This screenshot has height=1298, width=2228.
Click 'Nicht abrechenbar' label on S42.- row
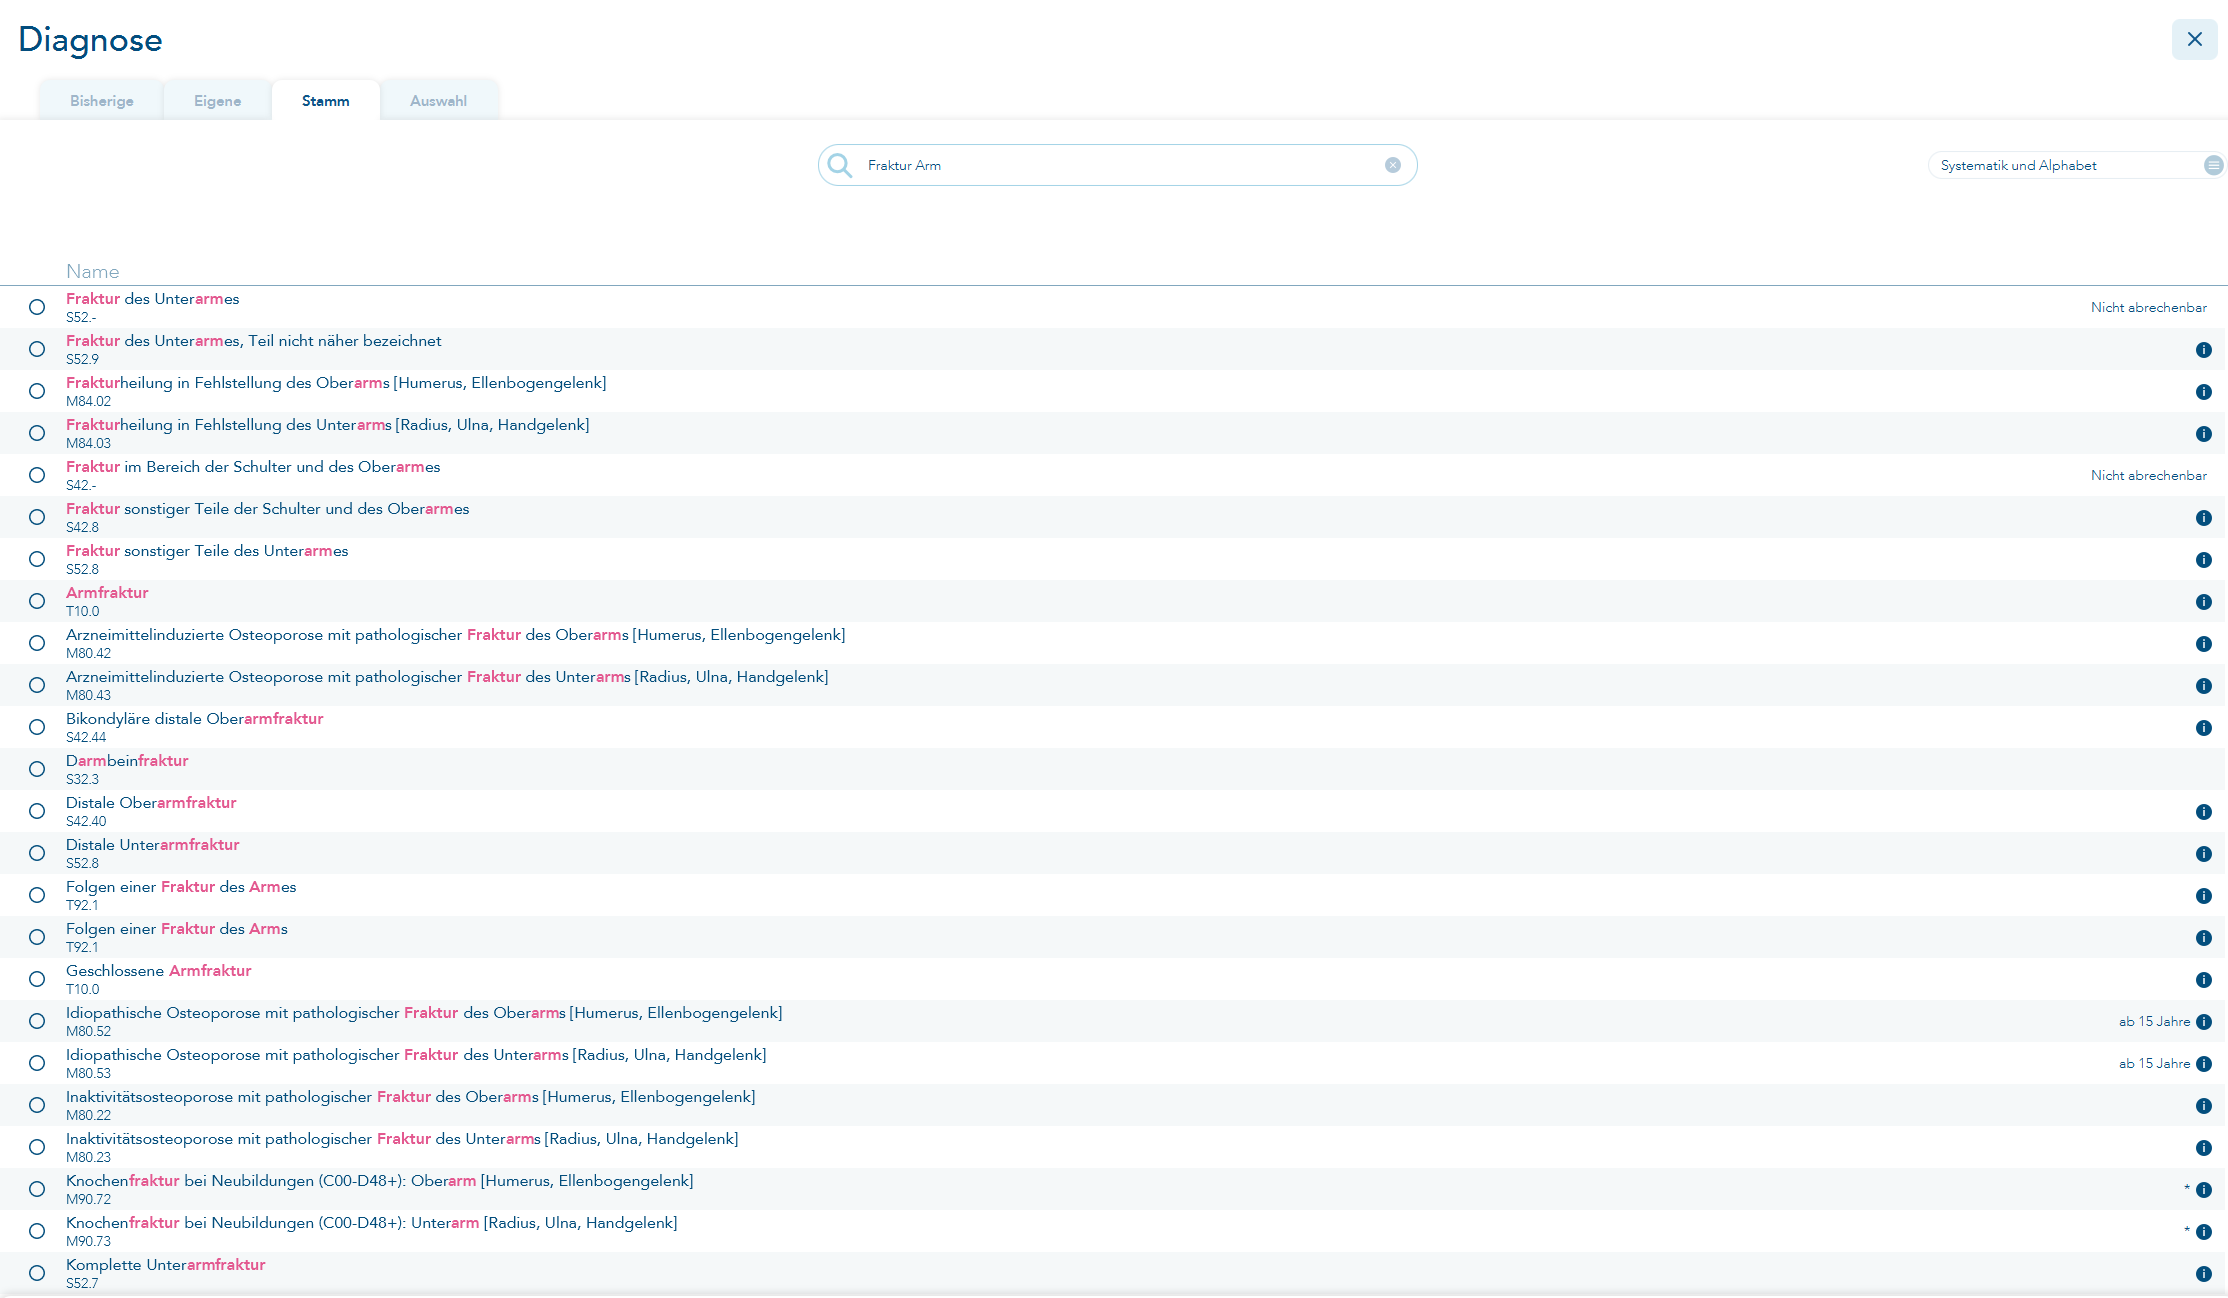pyautogui.click(x=2148, y=476)
